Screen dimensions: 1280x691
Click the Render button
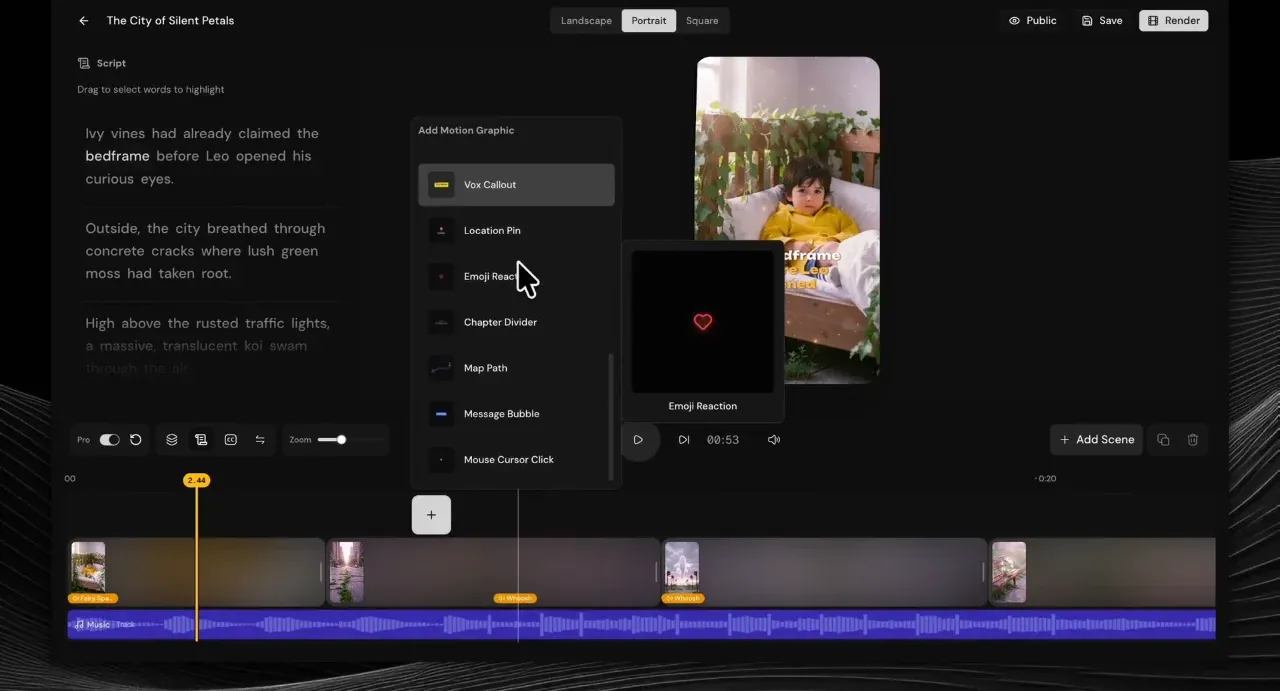pos(1174,20)
